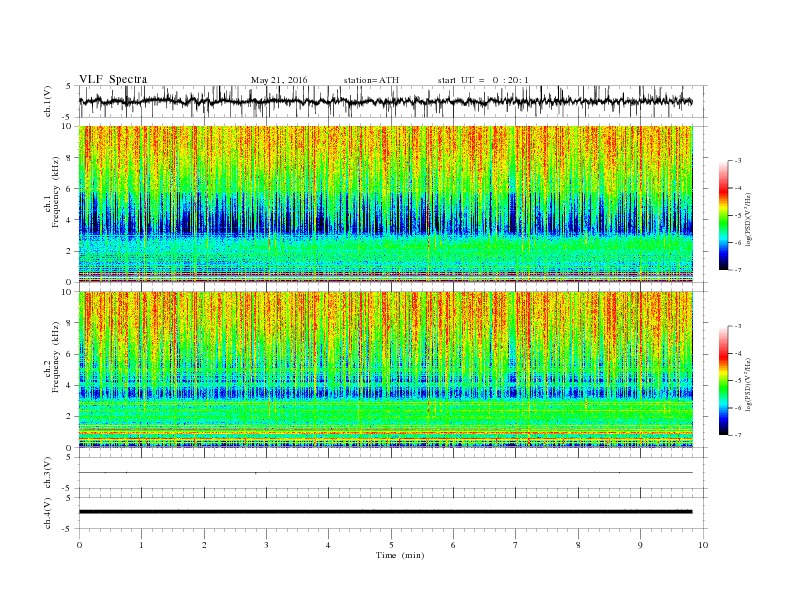Click the ch.2 colorbar "log(PSD)(V²/Hz)" label
Image resolution: width=792 pixels, height=612 pixels.
748,384
